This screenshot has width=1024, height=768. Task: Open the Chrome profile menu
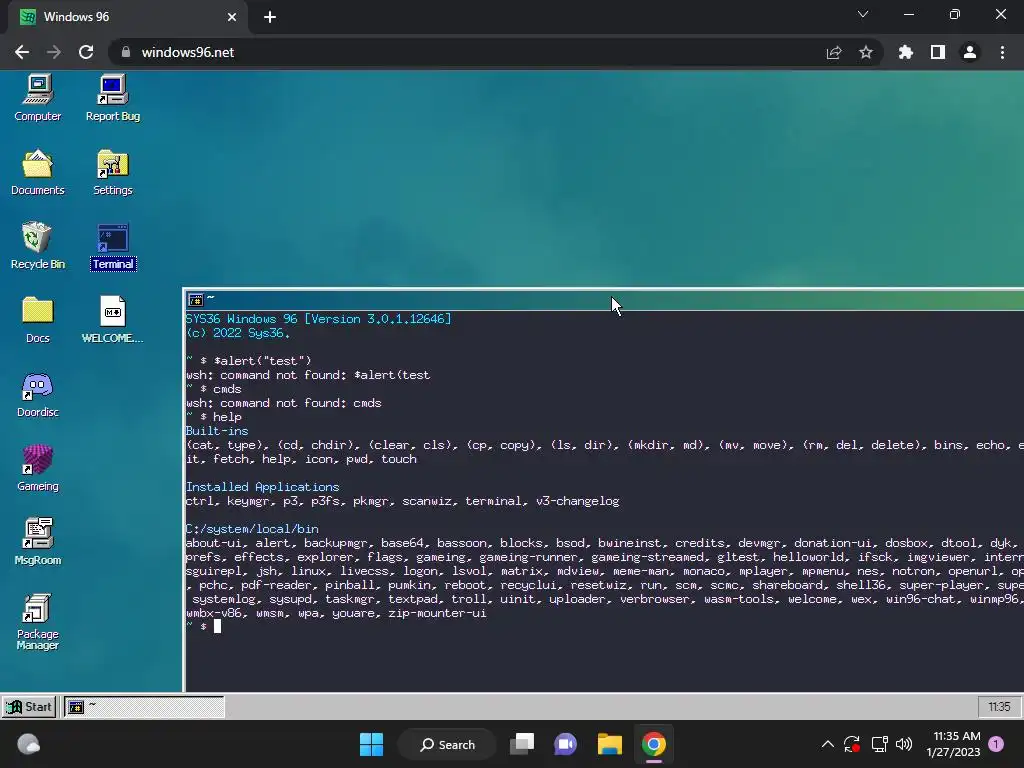tap(970, 52)
